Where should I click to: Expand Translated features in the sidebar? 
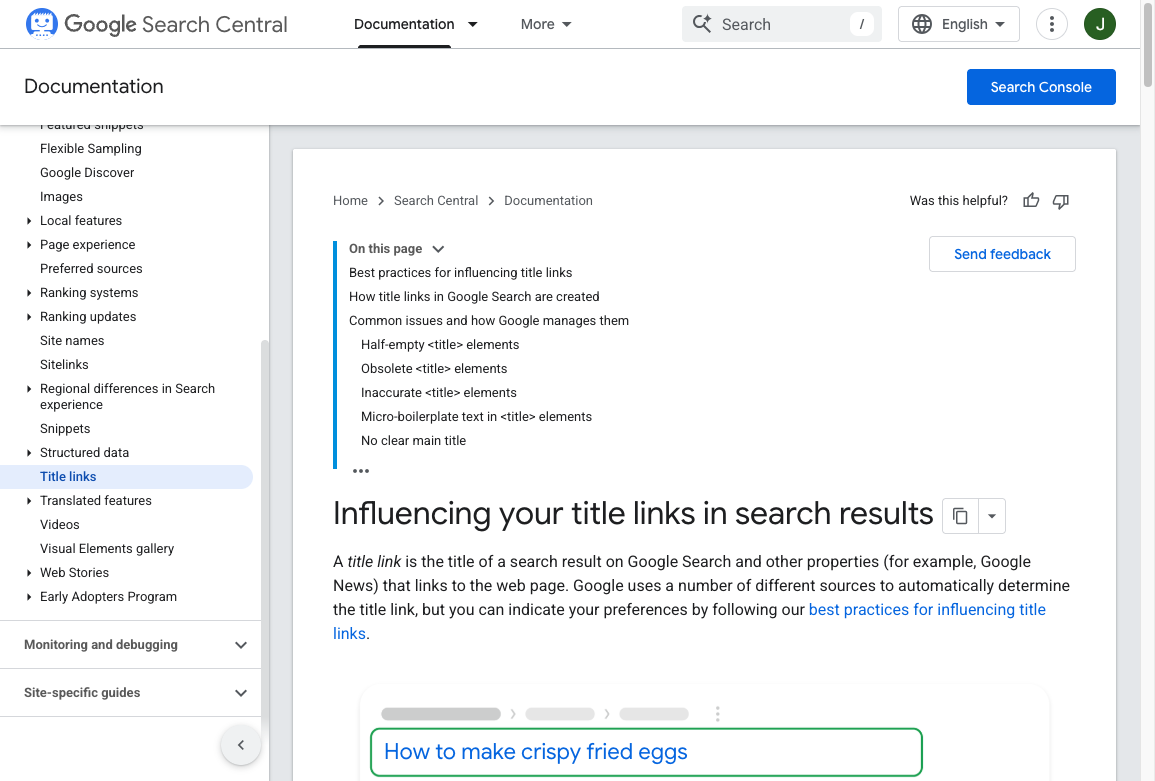tap(29, 501)
